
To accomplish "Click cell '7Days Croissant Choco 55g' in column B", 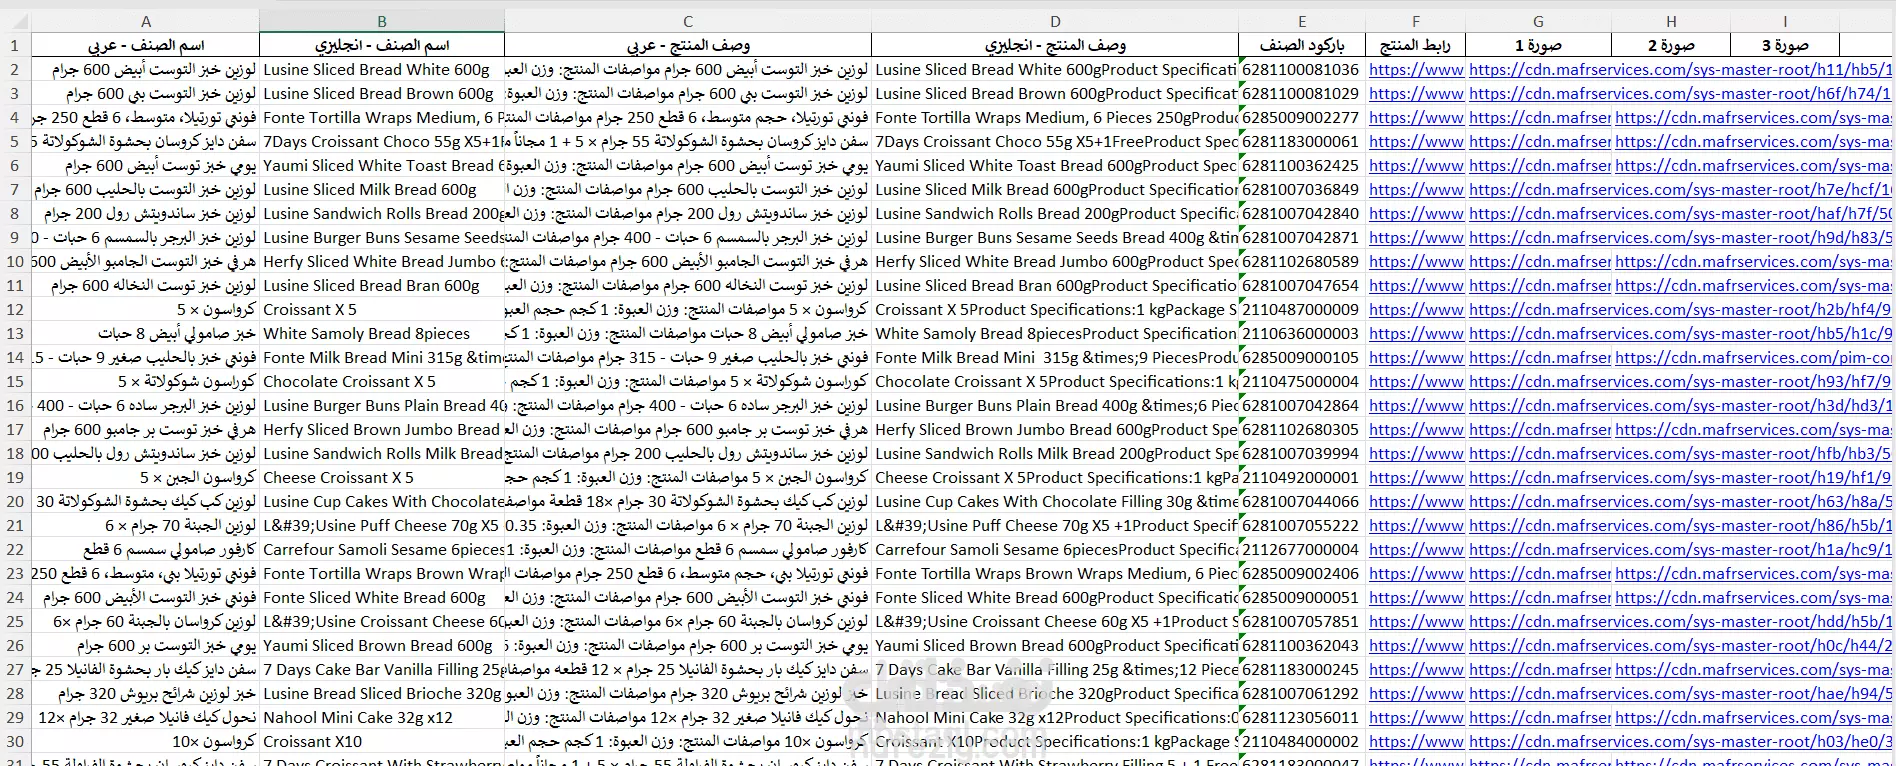I will point(382,141).
